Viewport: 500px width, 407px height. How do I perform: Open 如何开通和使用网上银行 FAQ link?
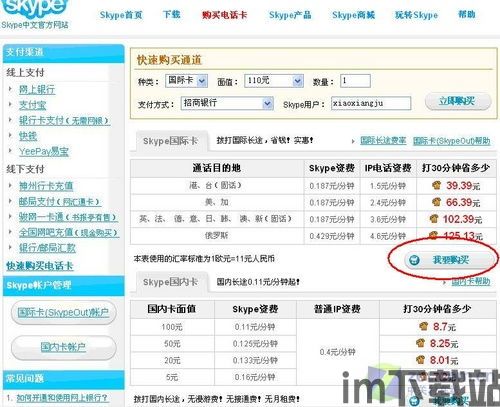click(x=62, y=398)
